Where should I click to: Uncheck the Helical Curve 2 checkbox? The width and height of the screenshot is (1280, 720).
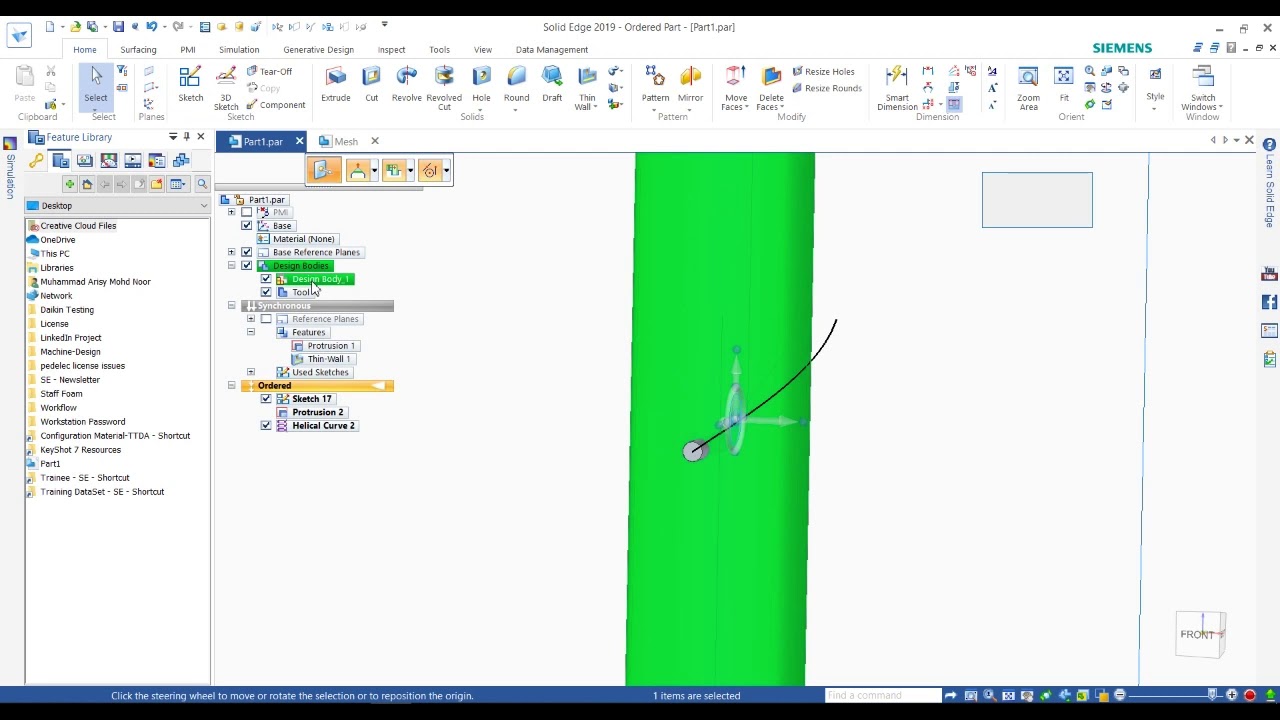coord(266,426)
